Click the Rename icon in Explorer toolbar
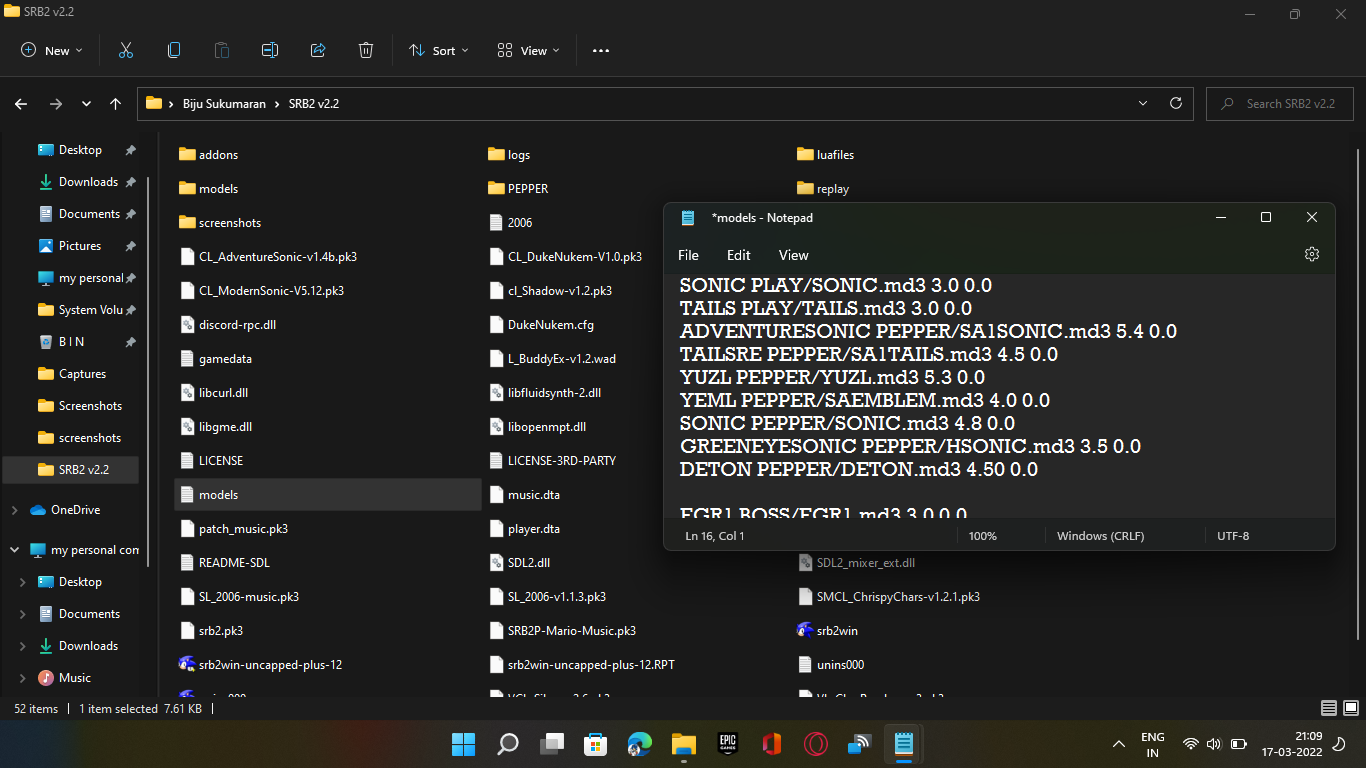 point(270,50)
